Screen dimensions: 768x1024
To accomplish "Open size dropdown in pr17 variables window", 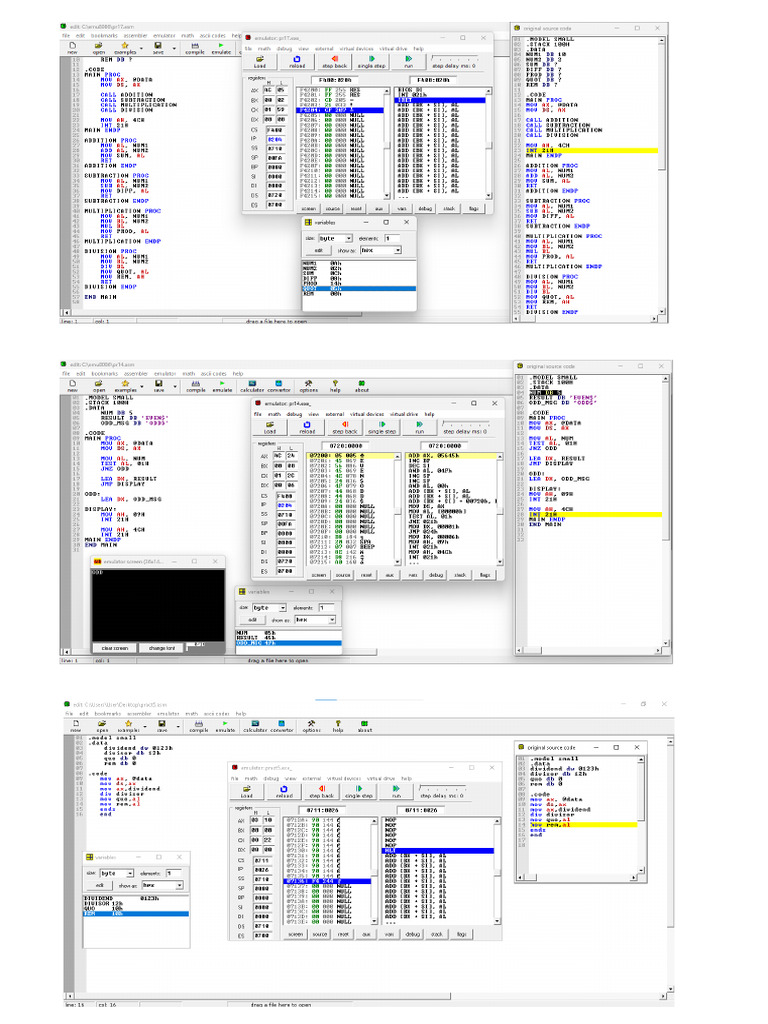I will coord(349,238).
